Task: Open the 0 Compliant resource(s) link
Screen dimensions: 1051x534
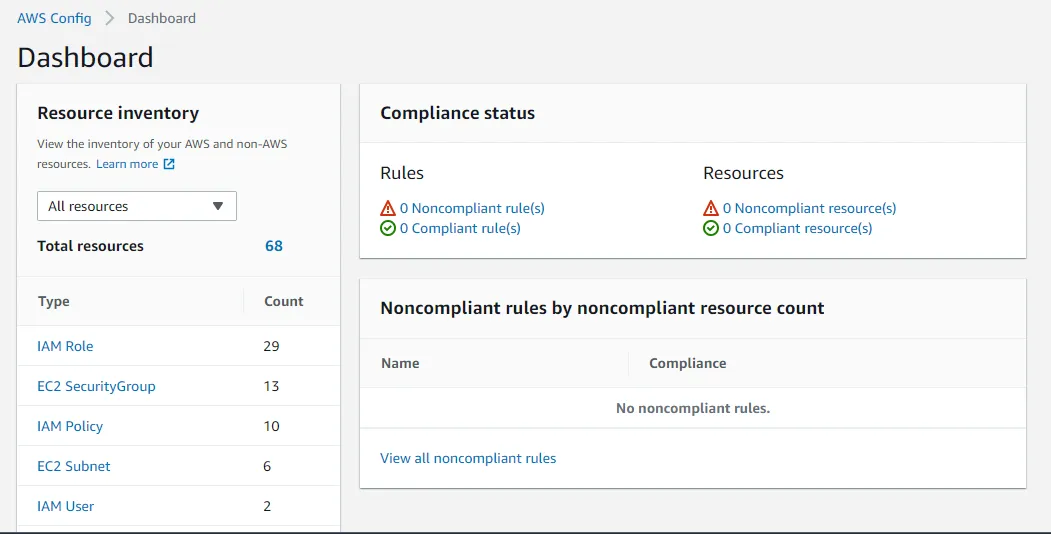Action: pyautogui.click(x=797, y=229)
